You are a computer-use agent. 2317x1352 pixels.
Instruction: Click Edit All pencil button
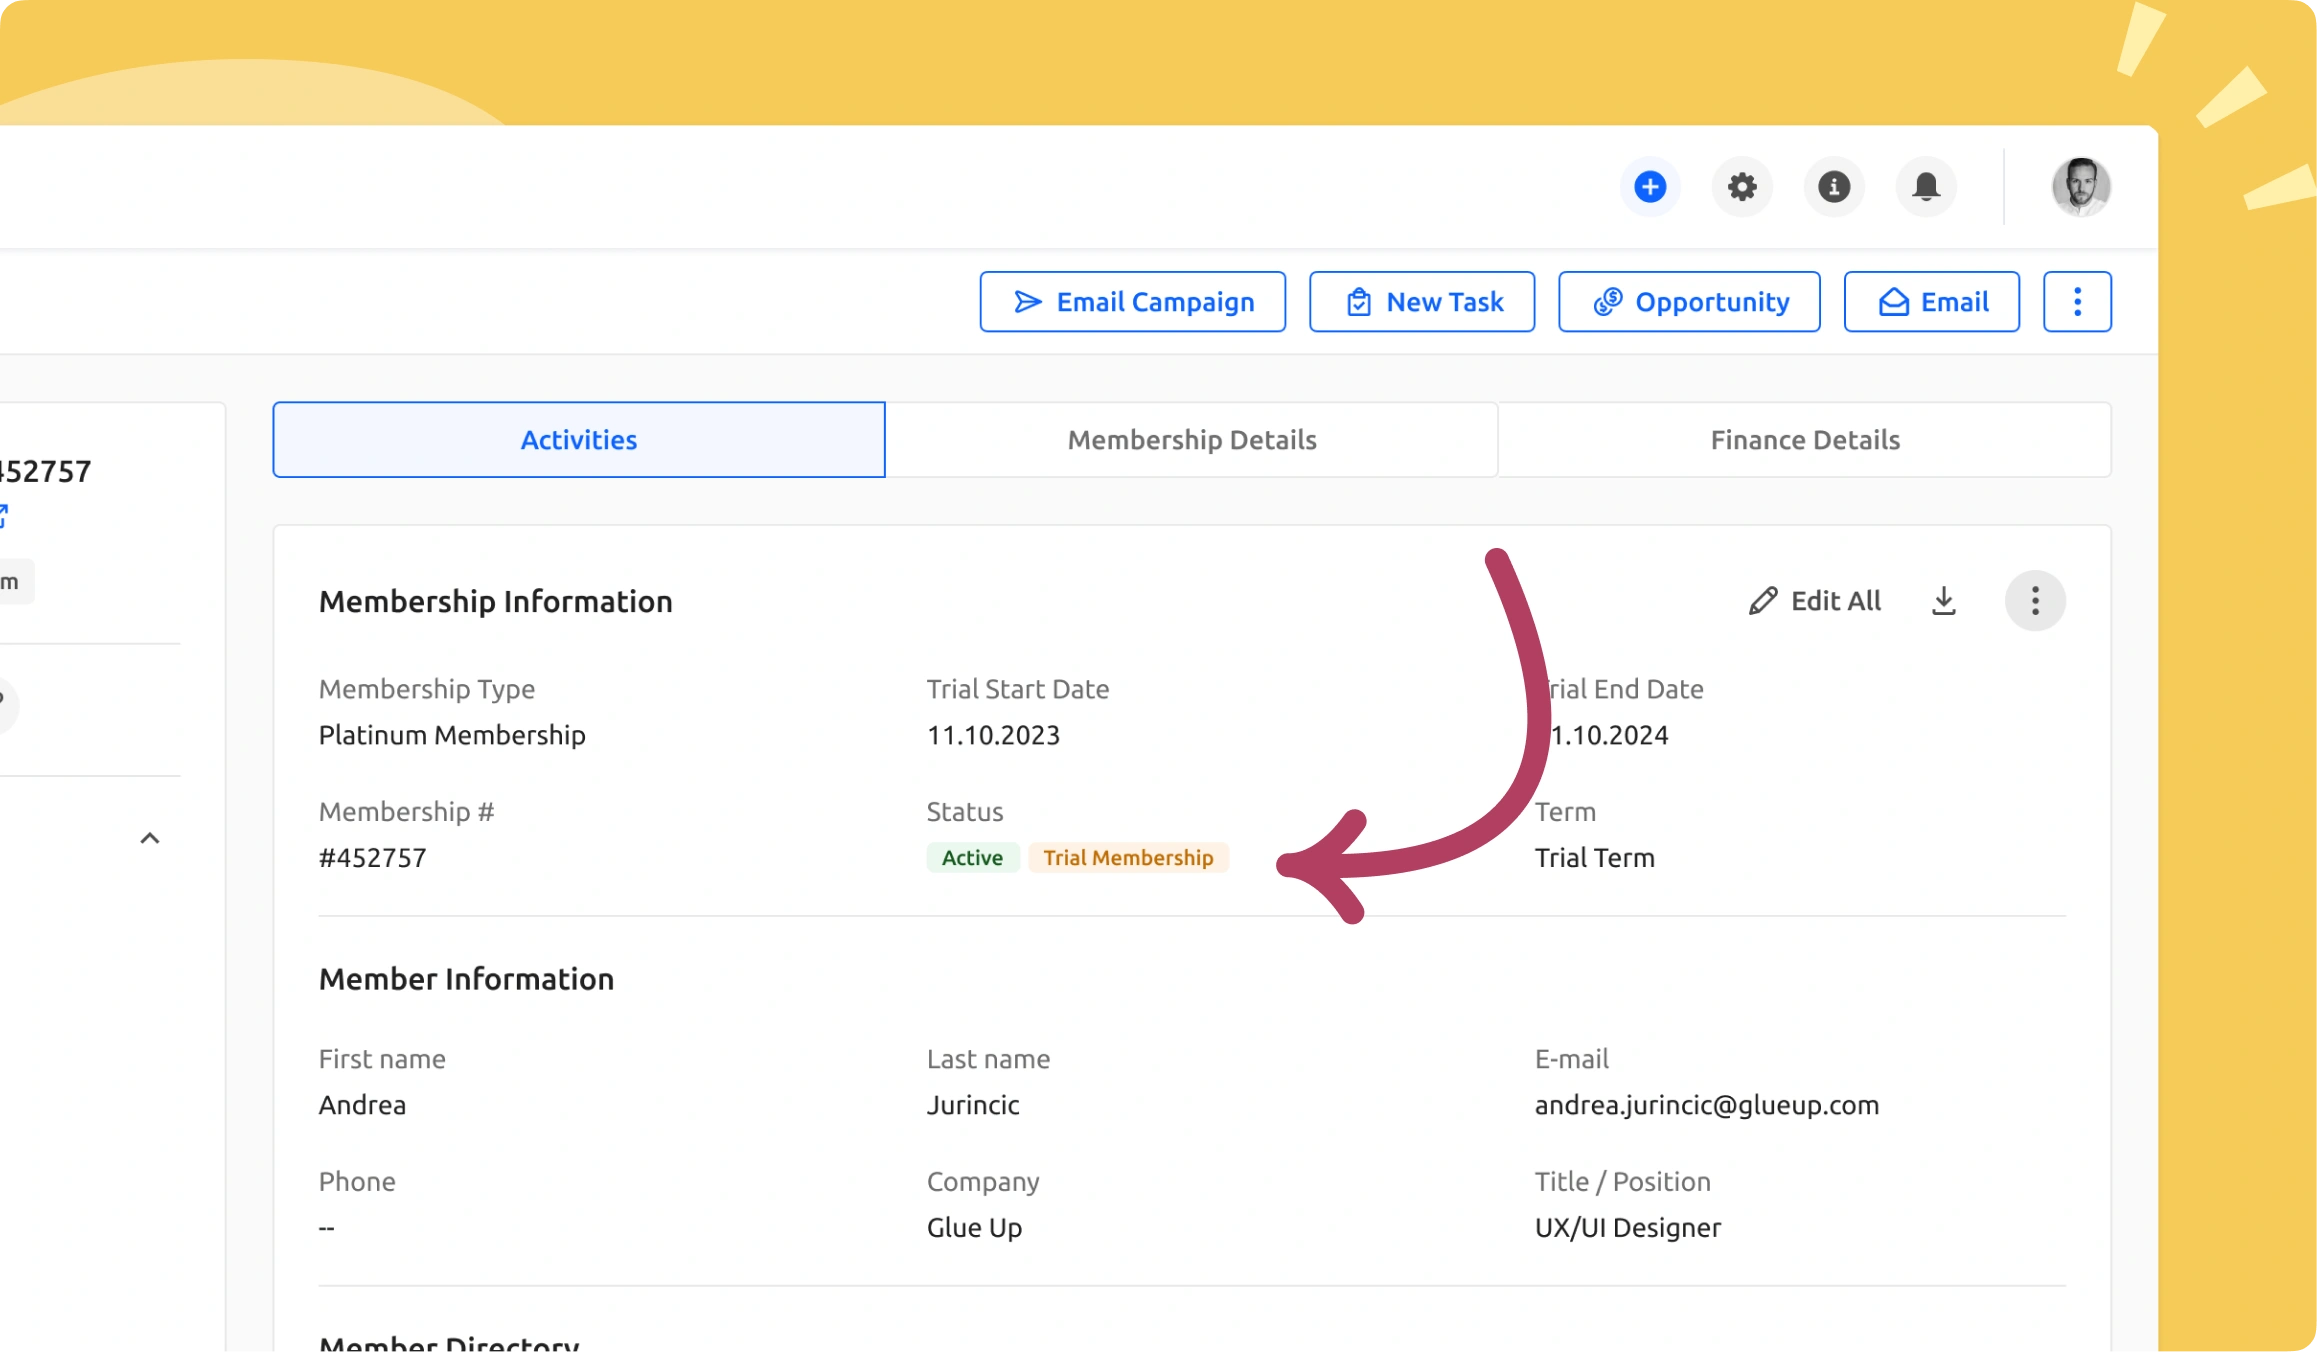coord(1815,601)
